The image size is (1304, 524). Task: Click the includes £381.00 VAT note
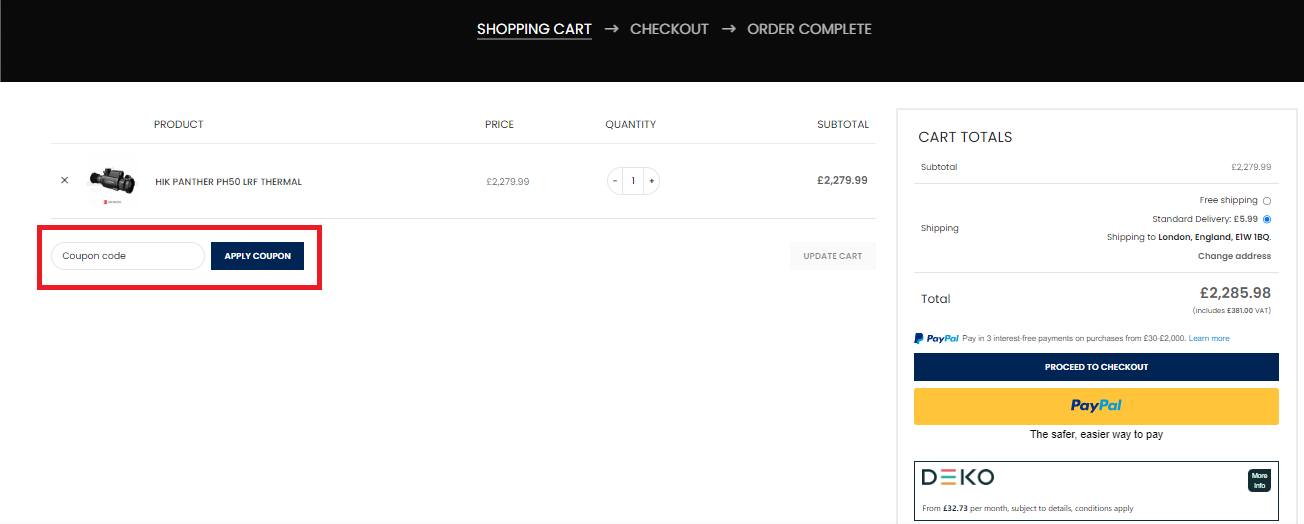[1232, 311]
